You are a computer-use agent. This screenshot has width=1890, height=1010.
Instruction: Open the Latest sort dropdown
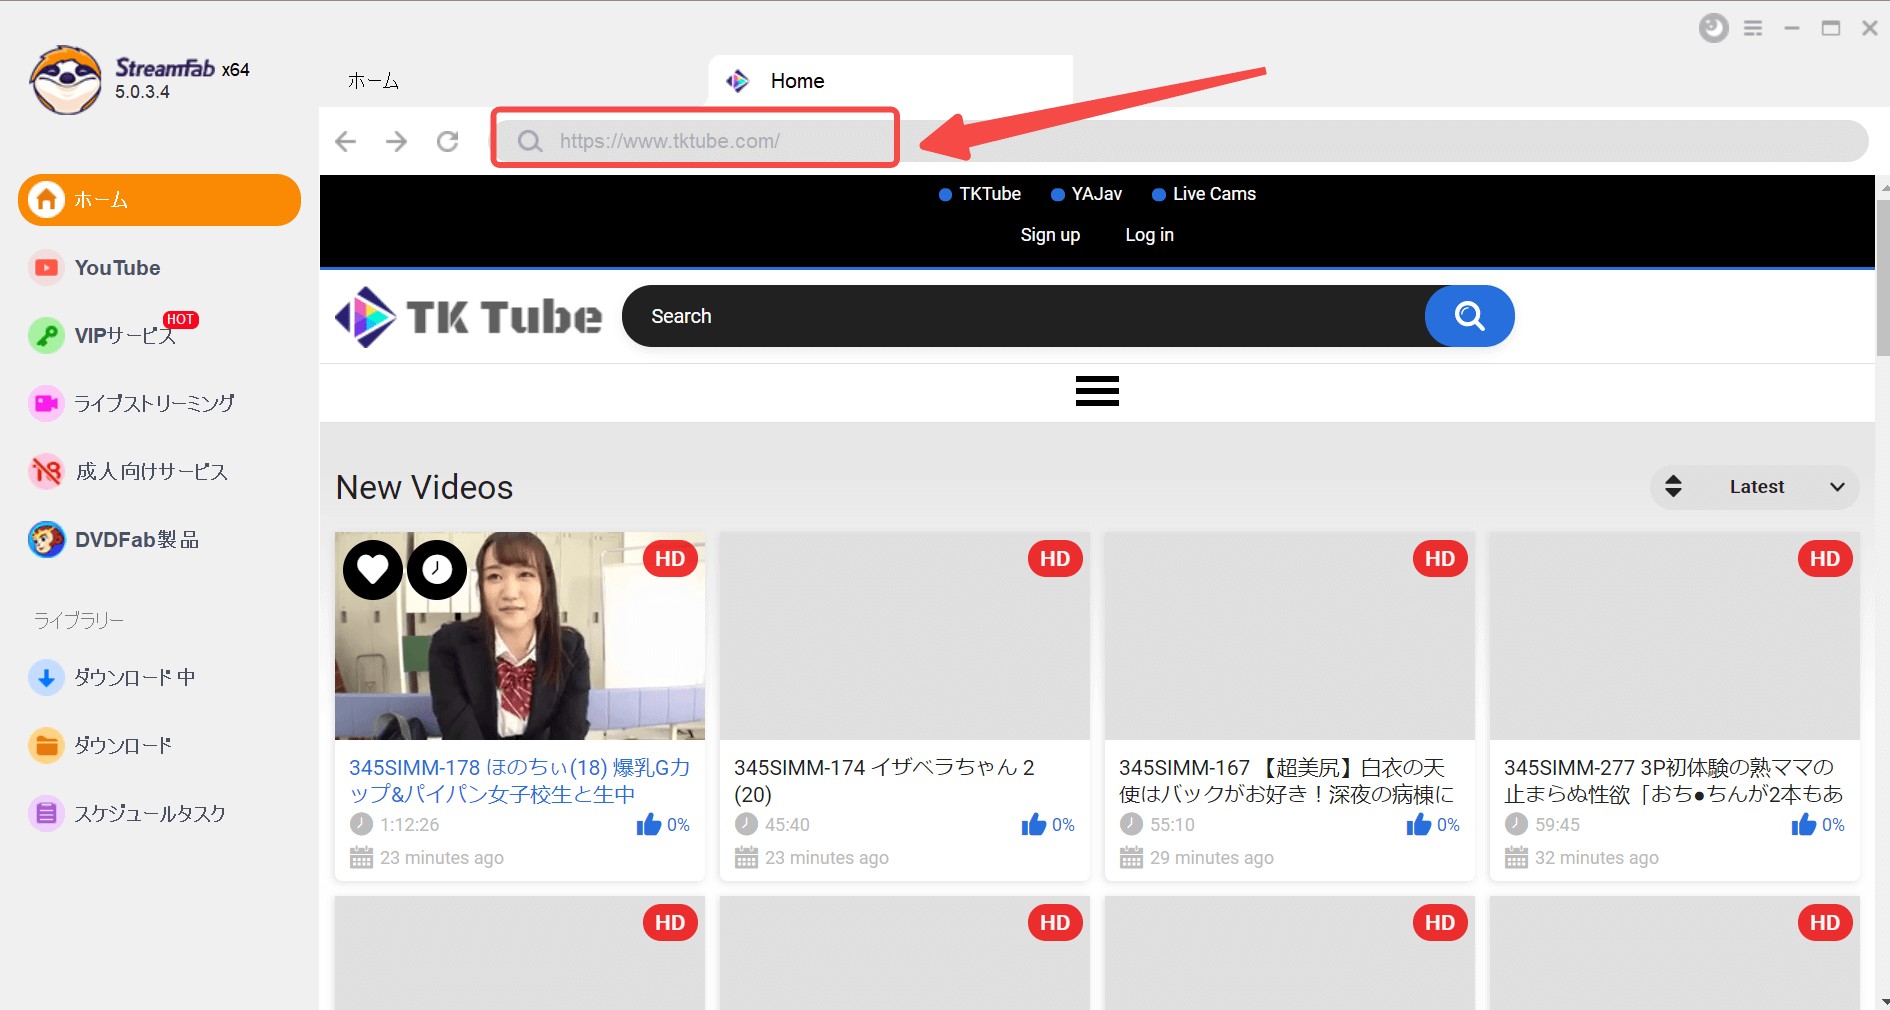(1755, 487)
